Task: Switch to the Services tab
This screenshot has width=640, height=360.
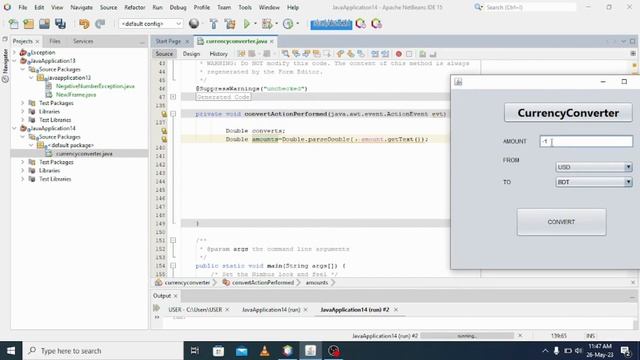Action: click(83, 41)
